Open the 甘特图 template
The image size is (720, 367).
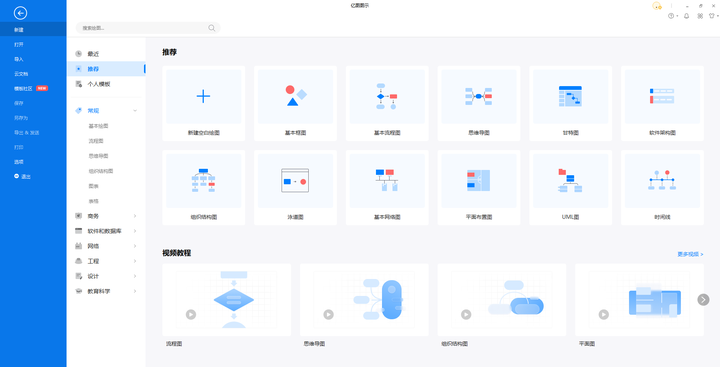[571, 103]
